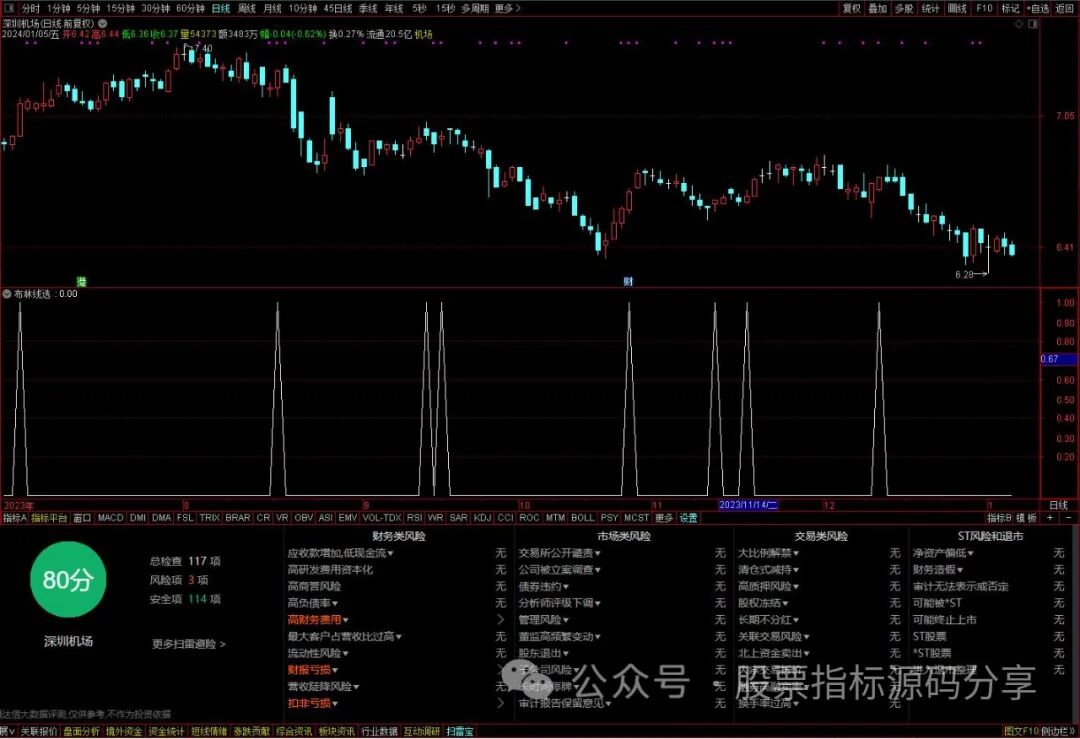Click the chart settings circle next to 深圳机场(日线 前复权)
The height and width of the screenshot is (739, 1080).
[103, 23]
